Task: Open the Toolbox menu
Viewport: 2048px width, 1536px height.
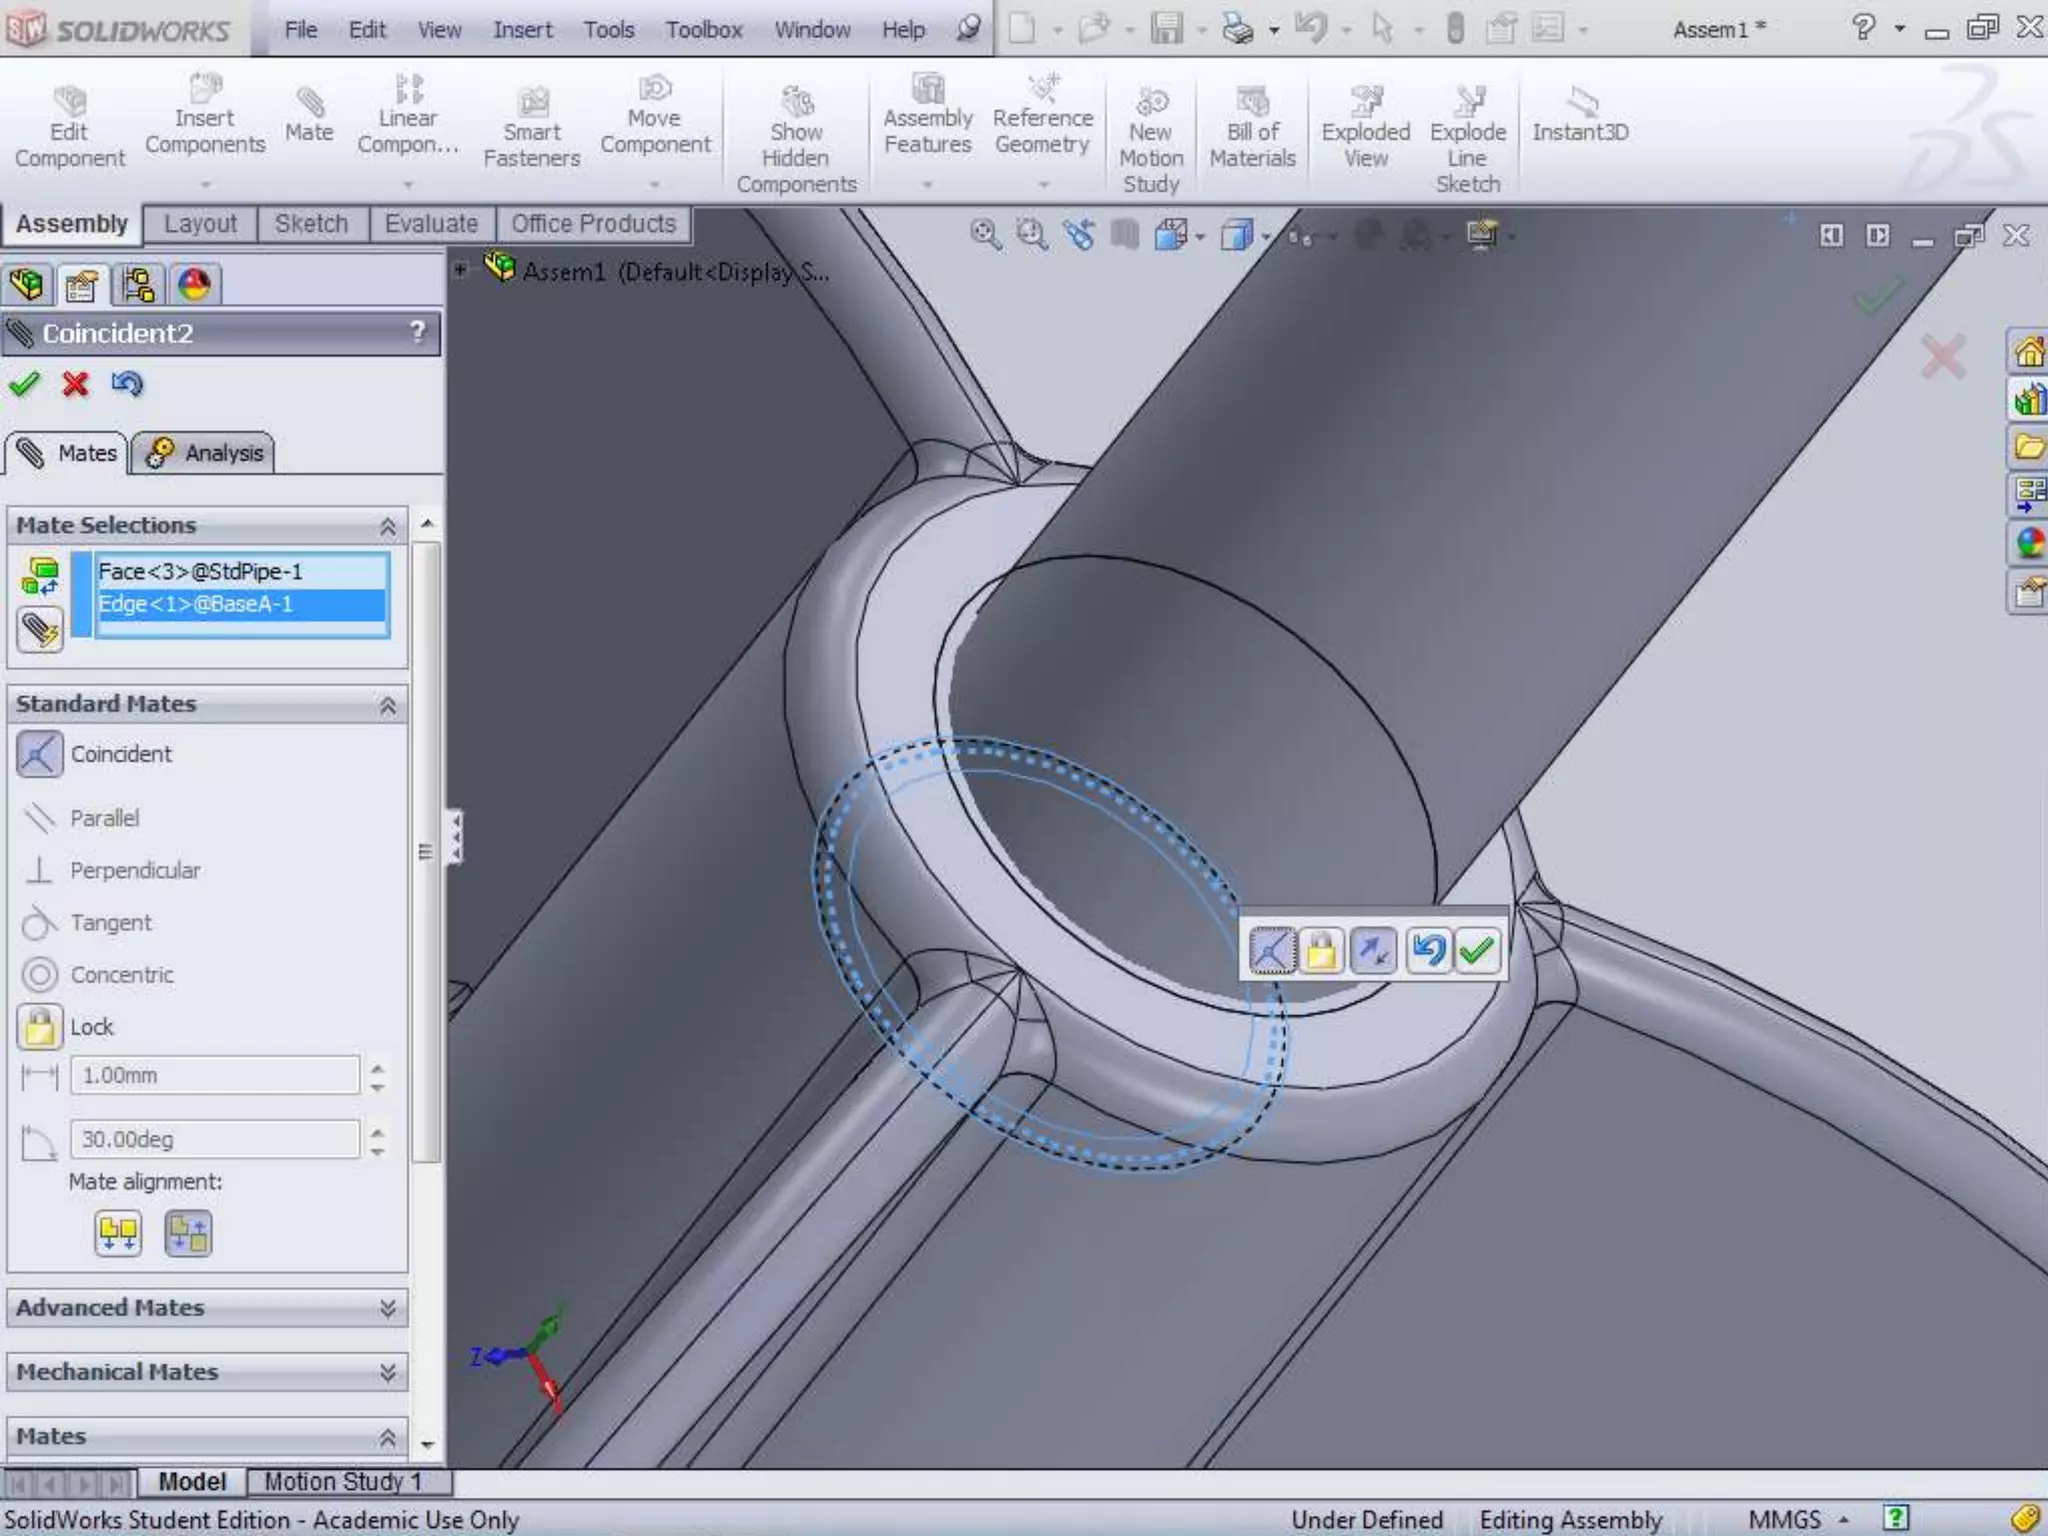Action: pos(703,30)
